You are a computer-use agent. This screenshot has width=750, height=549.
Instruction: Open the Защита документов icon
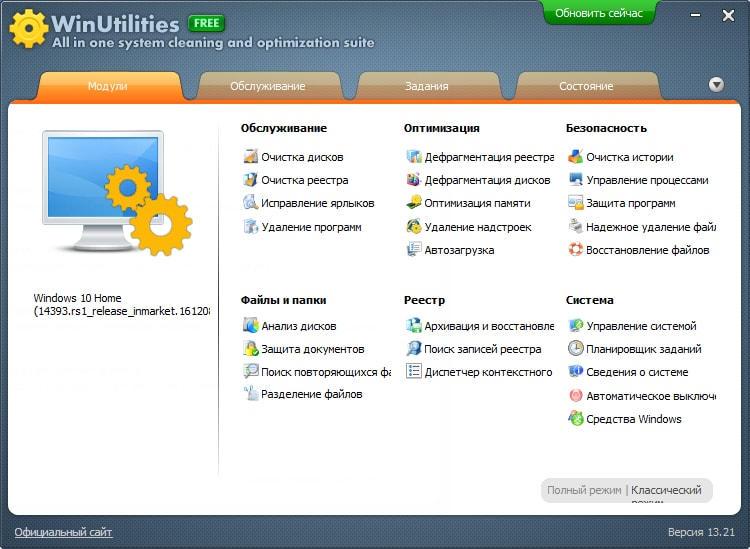point(251,349)
